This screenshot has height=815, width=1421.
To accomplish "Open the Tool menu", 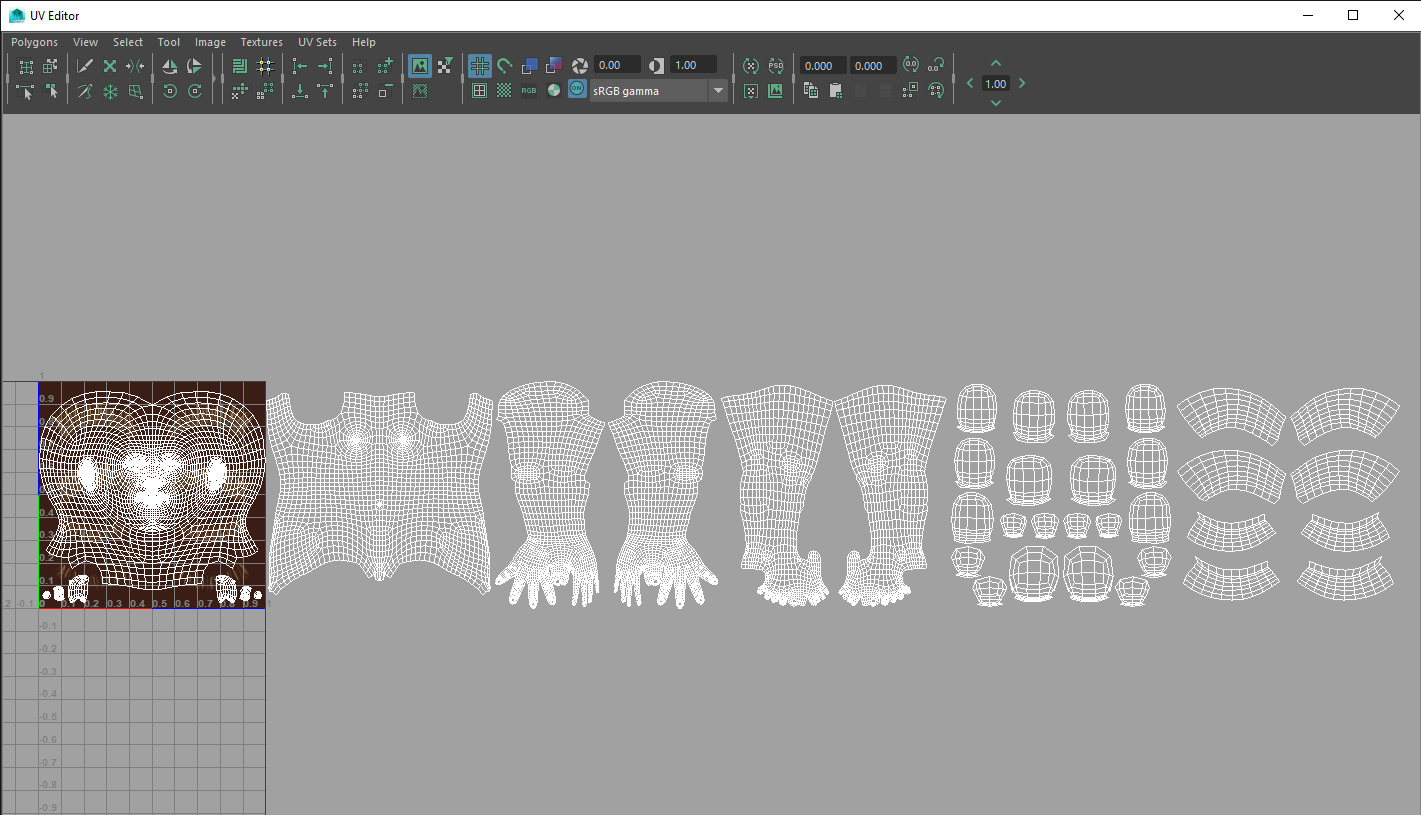I will [x=169, y=42].
